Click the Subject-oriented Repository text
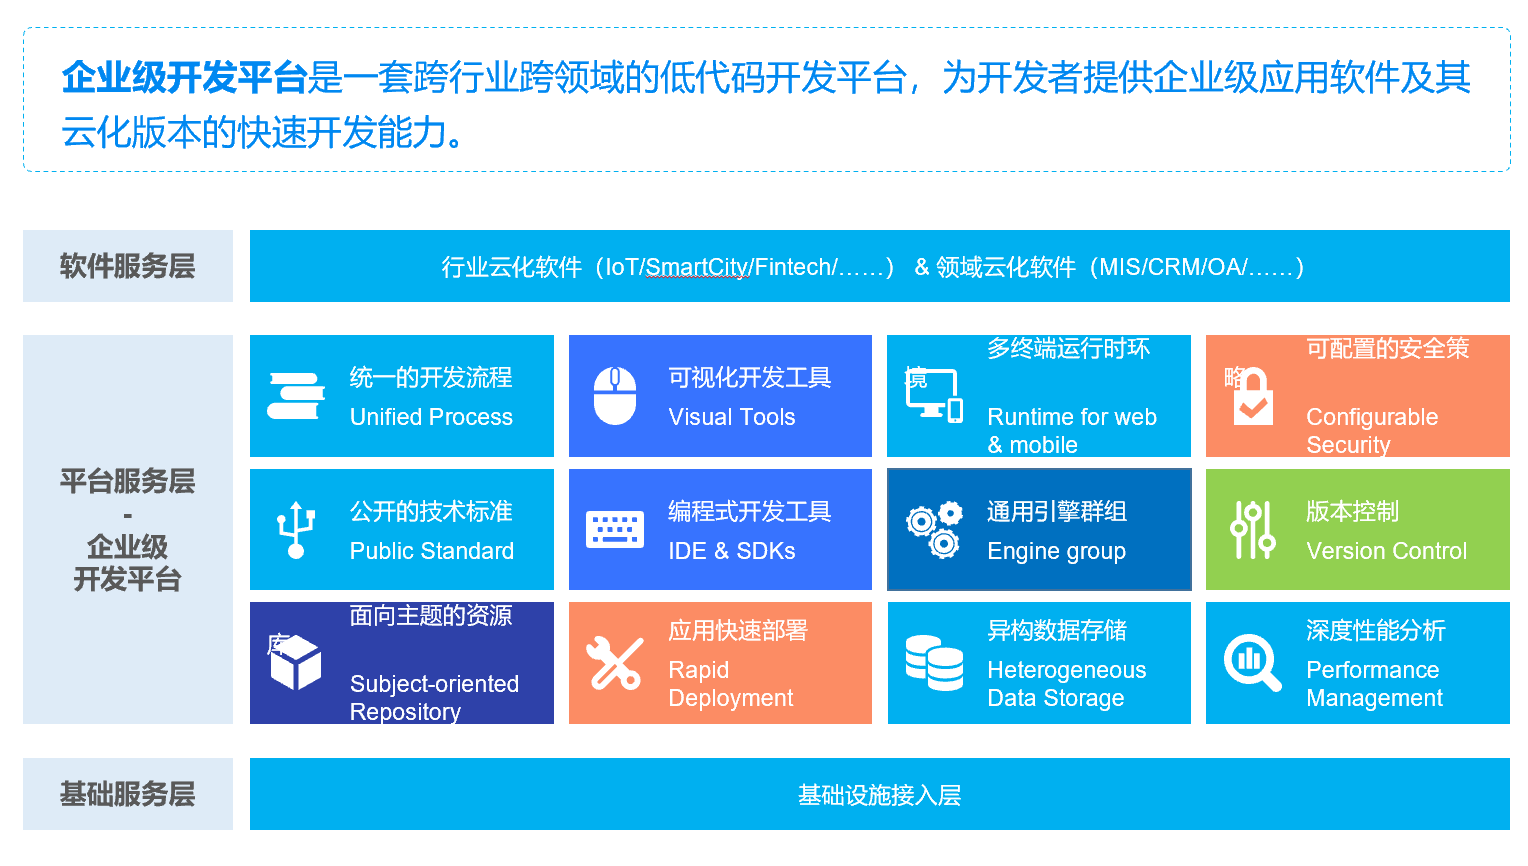Viewport: 1528px width, 866px height. click(x=434, y=698)
